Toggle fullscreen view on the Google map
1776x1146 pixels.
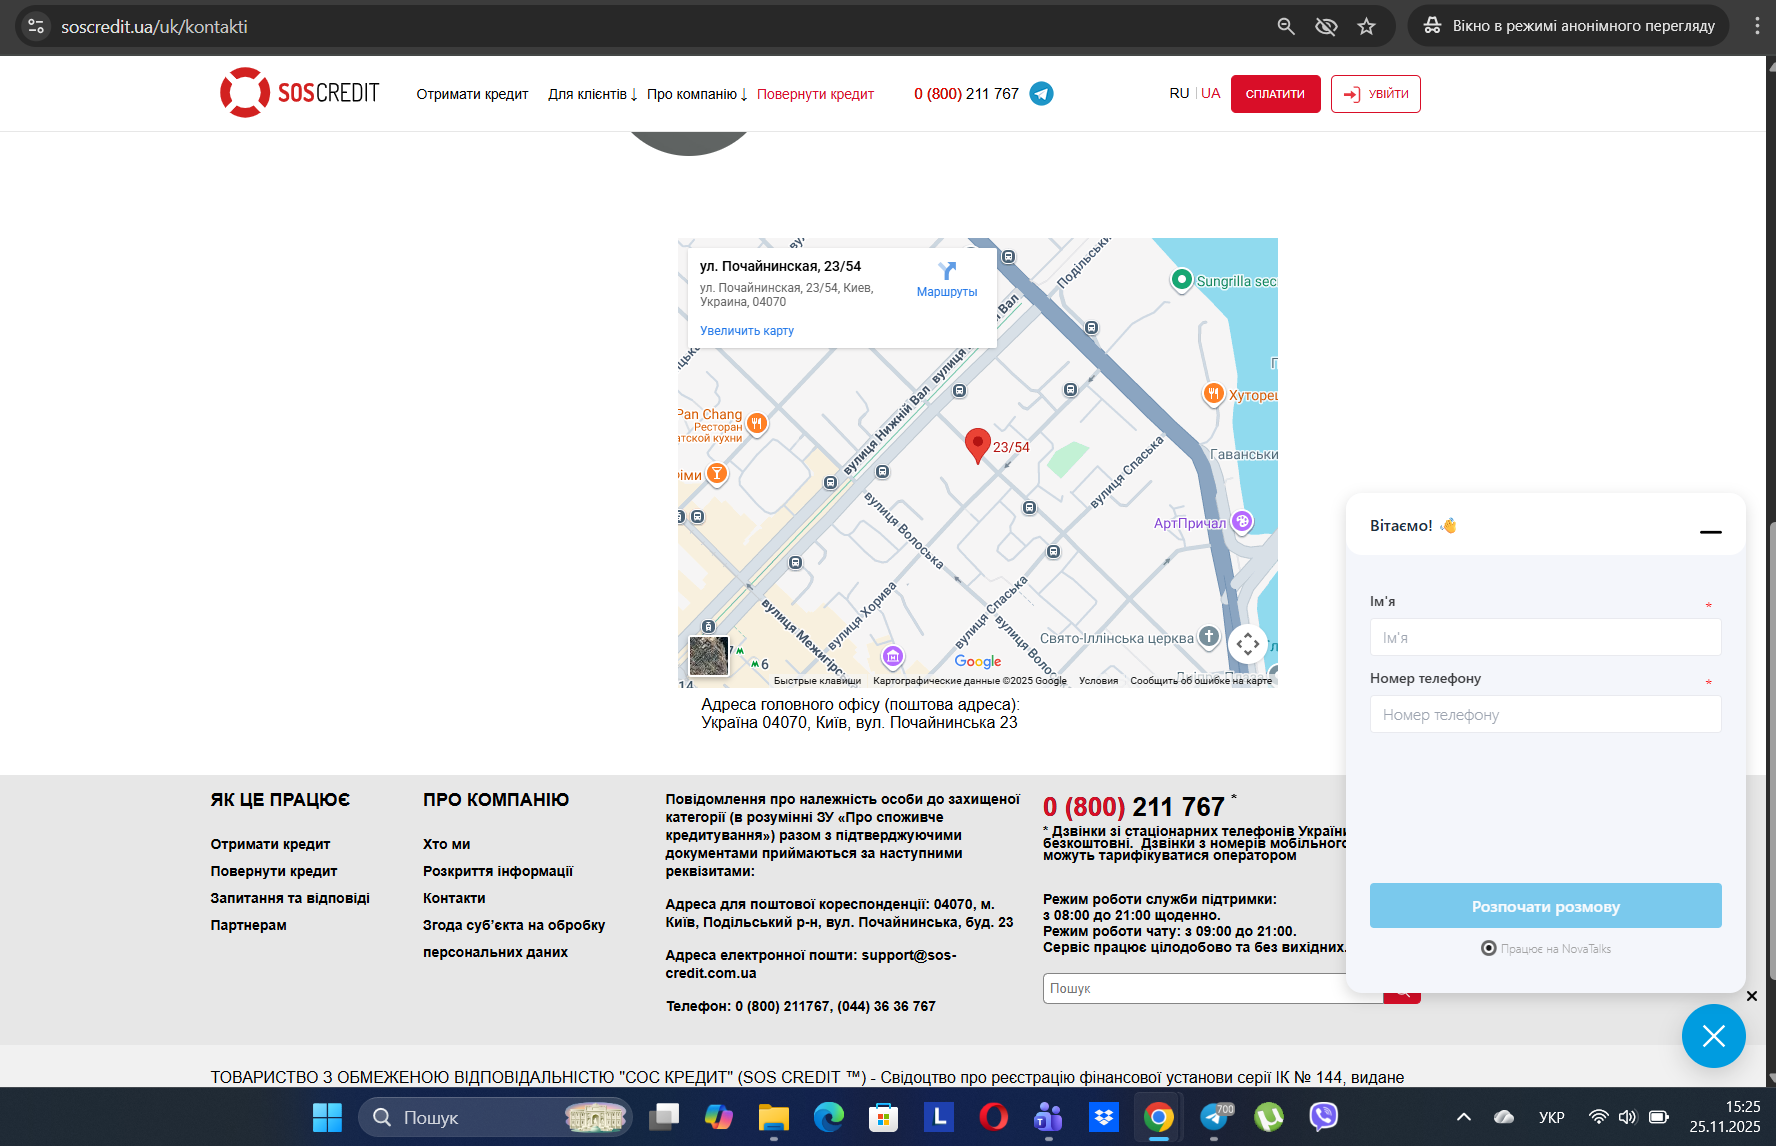coord(1247,644)
